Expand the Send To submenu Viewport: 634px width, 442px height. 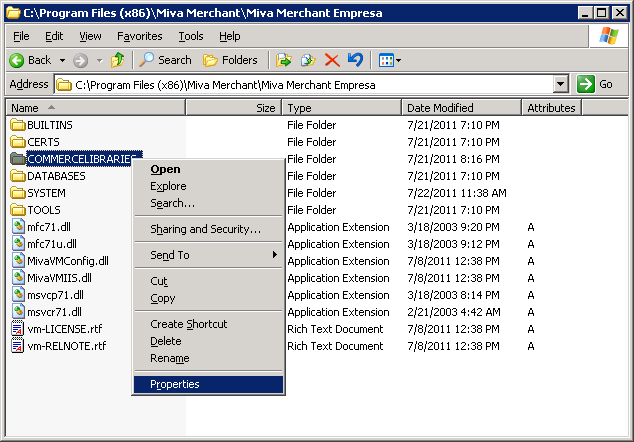208,255
